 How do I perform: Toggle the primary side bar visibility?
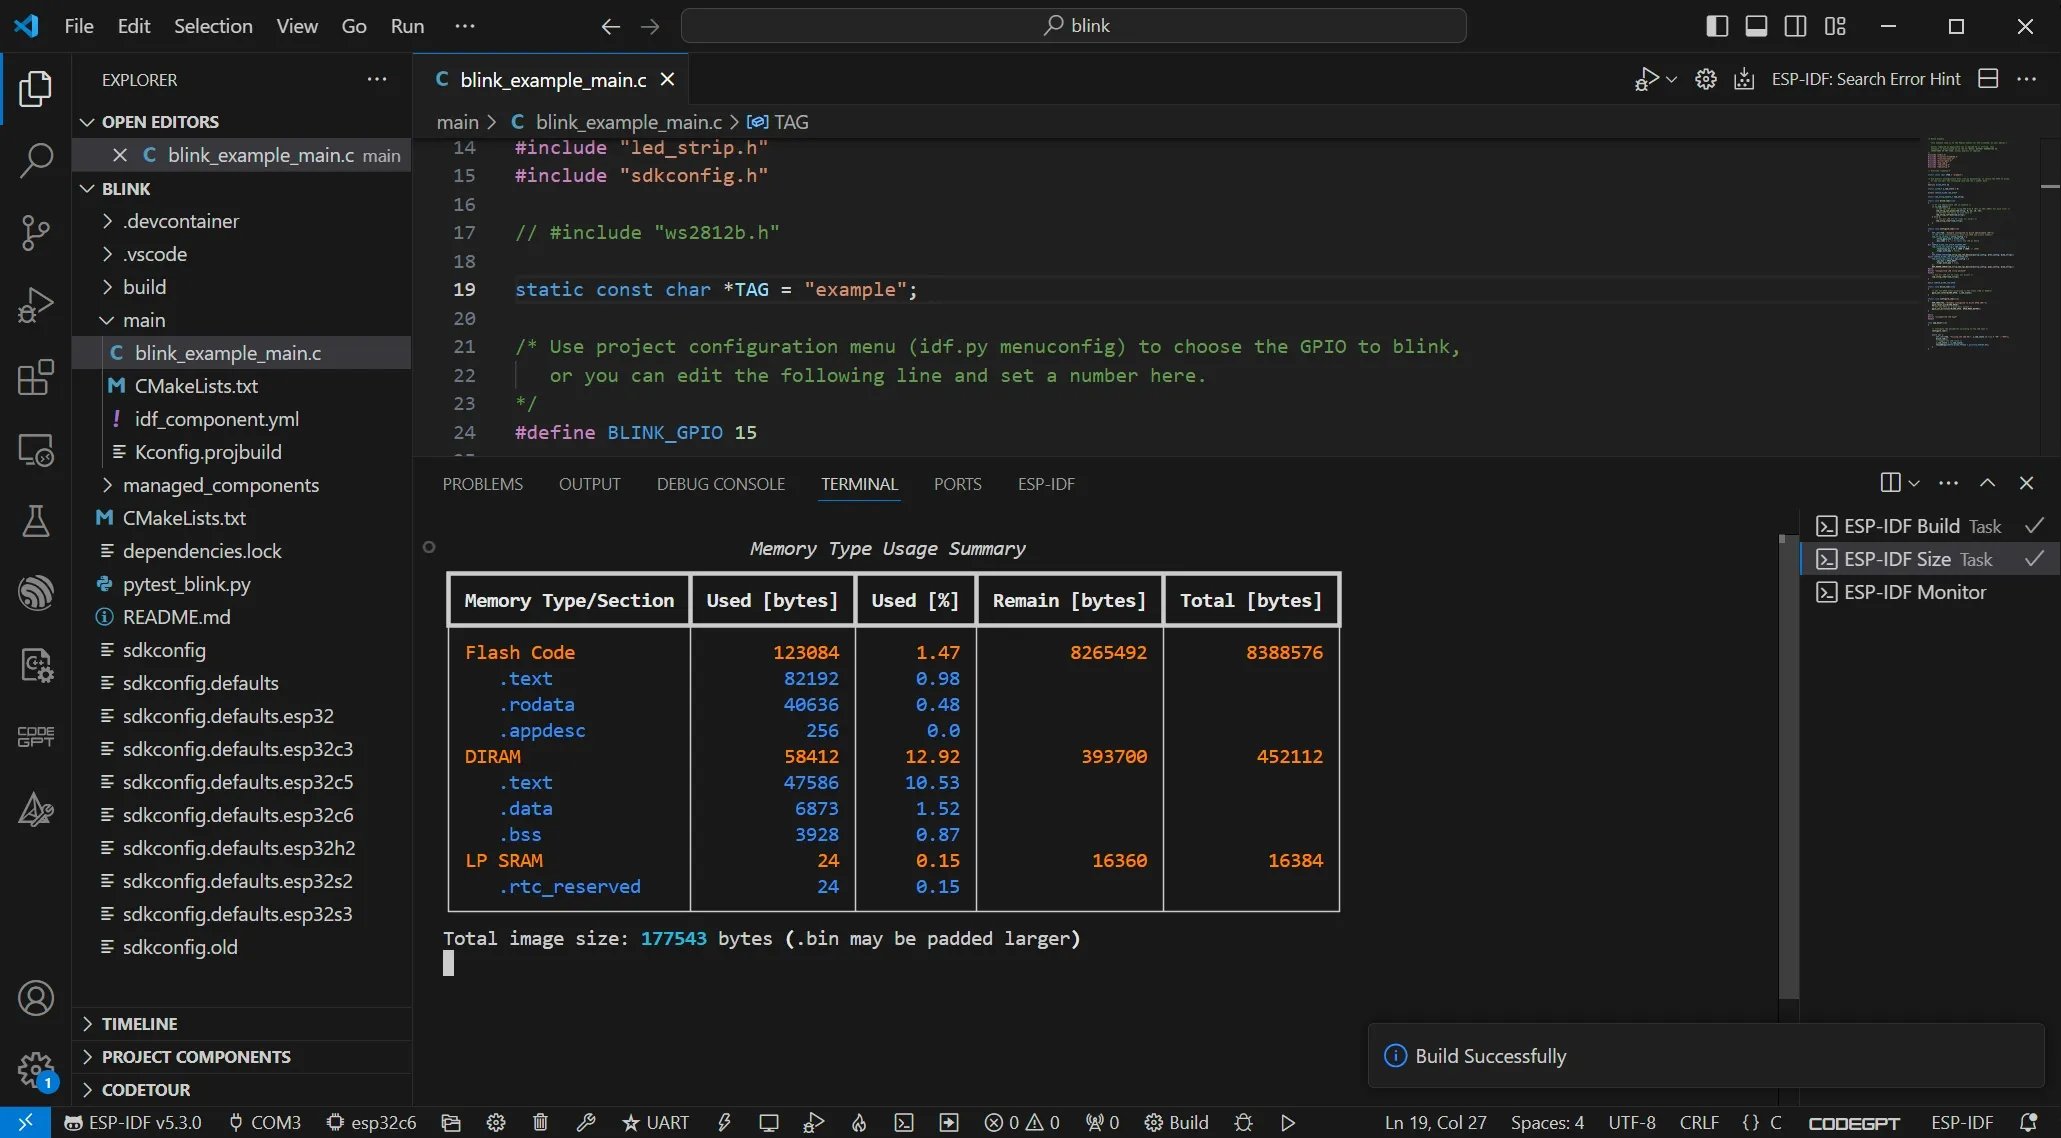[x=1716, y=26]
